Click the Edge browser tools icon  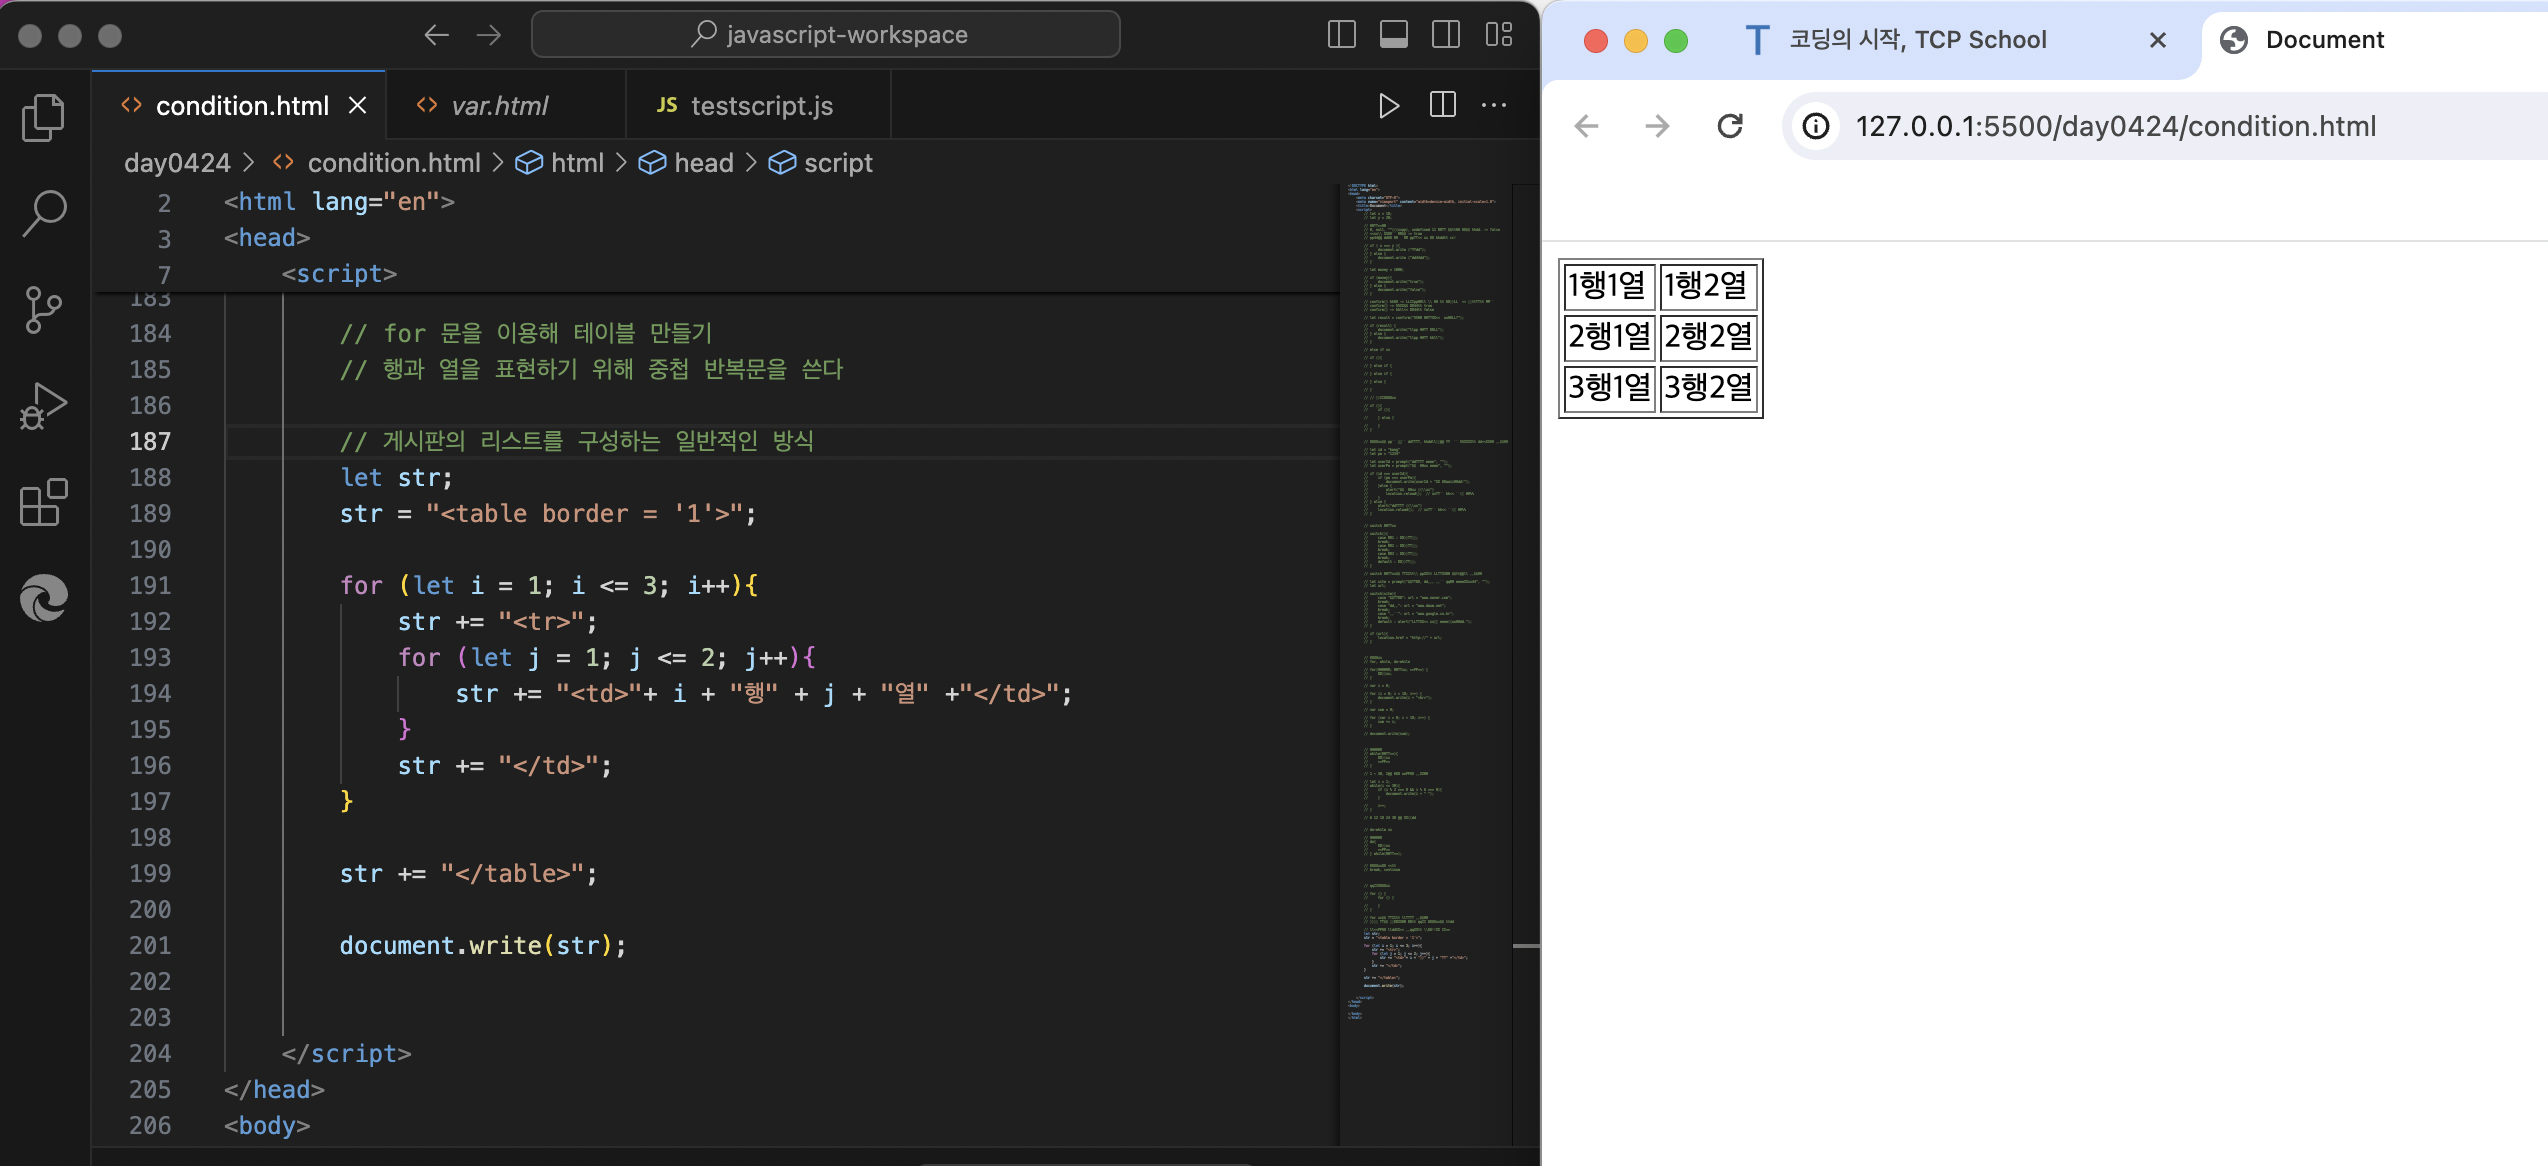click(x=43, y=598)
